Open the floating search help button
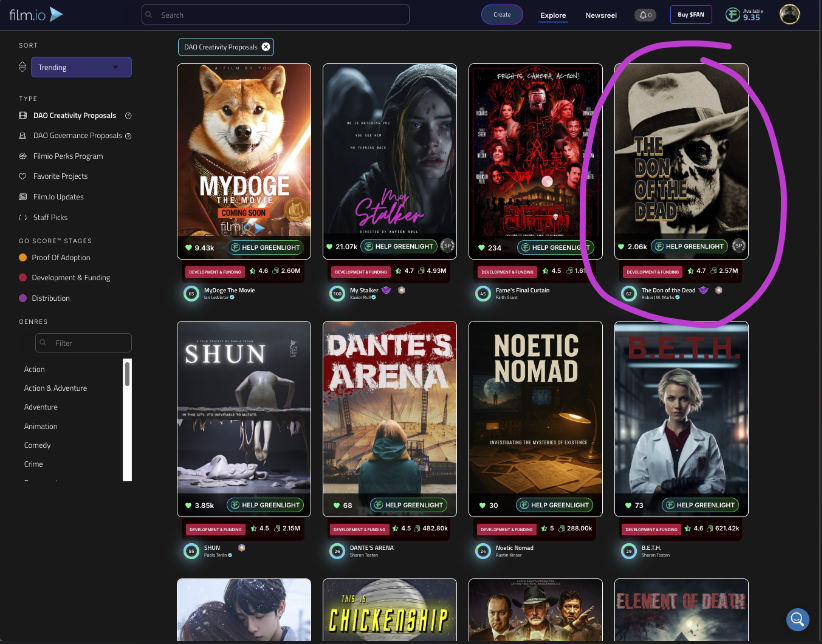This screenshot has height=644, width=822. pyautogui.click(x=797, y=619)
